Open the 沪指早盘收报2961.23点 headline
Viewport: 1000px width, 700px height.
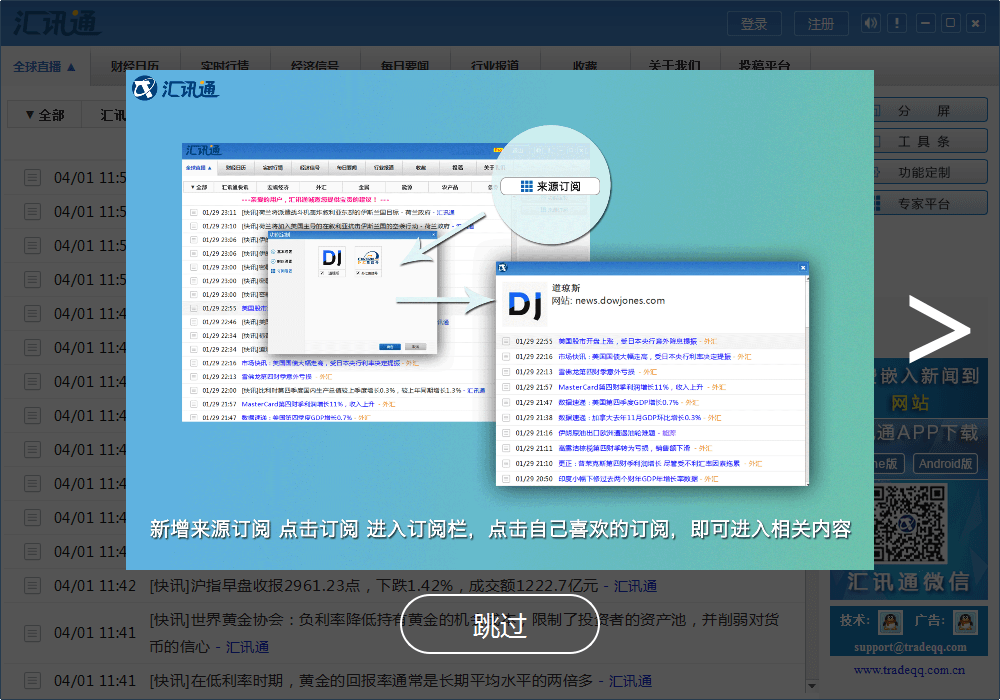(x=372, y=586)
